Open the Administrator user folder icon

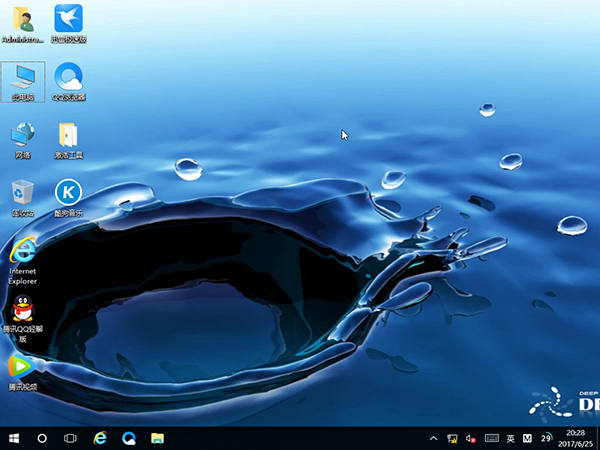(22, 20)
